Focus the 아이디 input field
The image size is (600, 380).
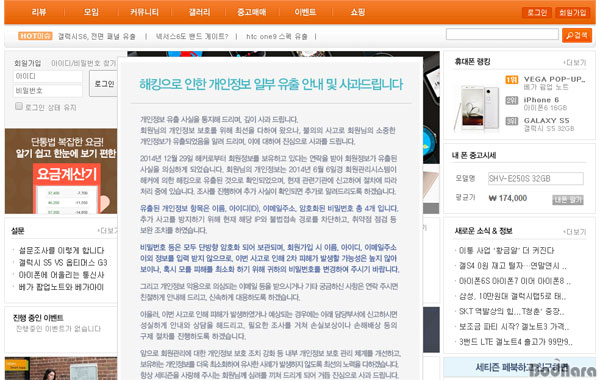coord(48,76)
